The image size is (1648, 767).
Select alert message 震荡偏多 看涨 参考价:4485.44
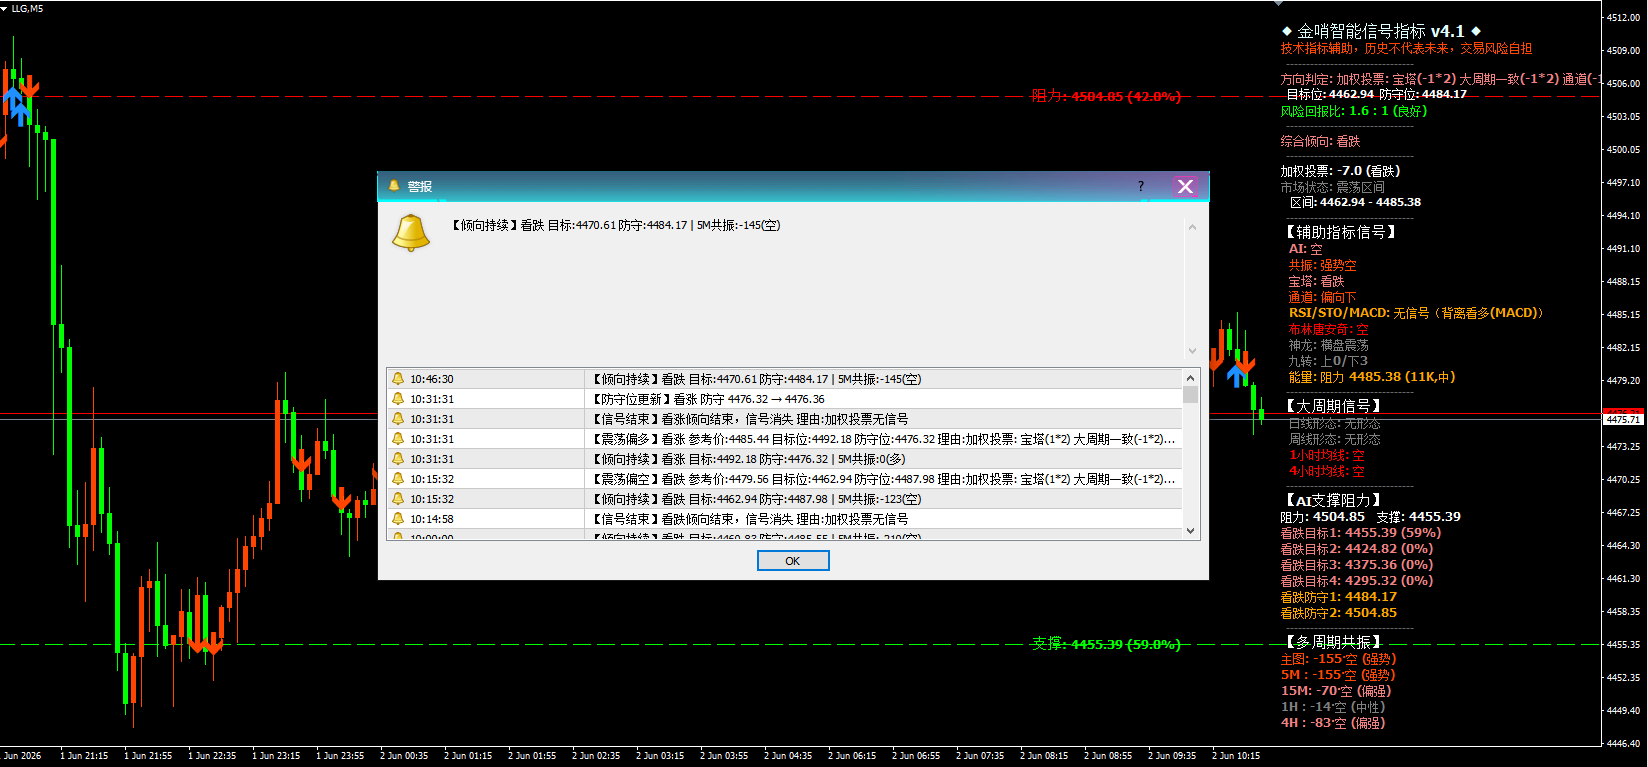pyautogui.click(x=883, y=439)
